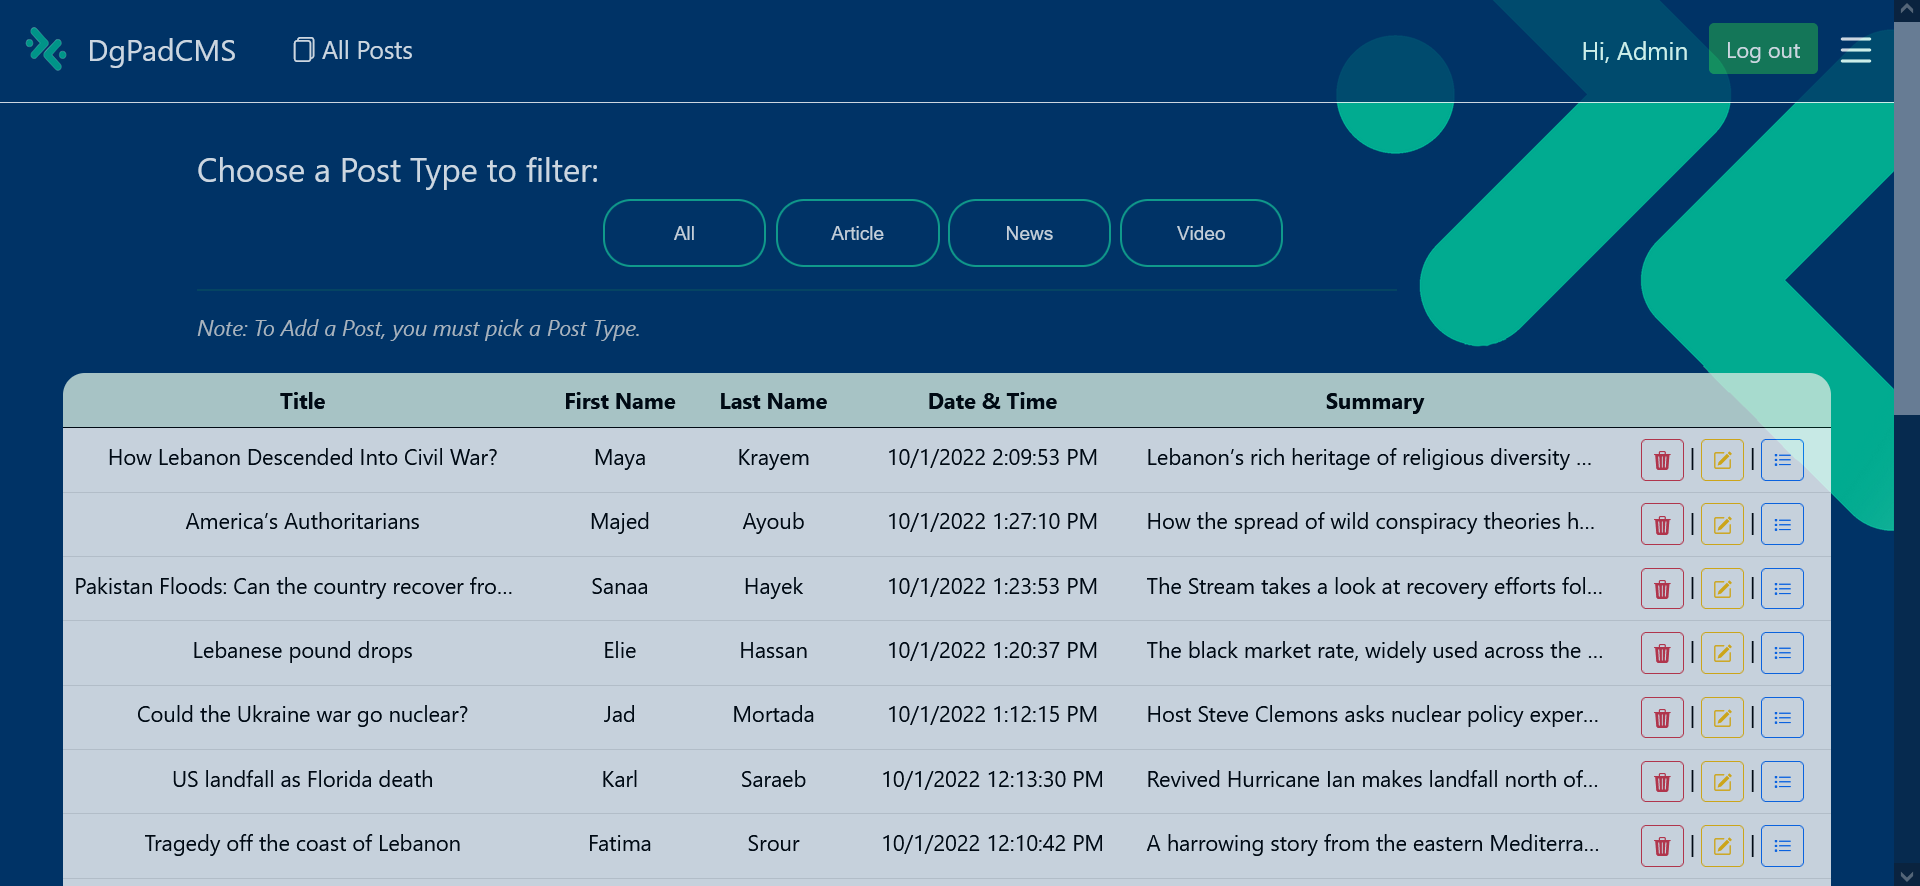The height and width of the screenshot is (886, 1920).
Task: Edit the 'How Lebanon Descended Into Civil War?' post
Action: (1722, 460)
